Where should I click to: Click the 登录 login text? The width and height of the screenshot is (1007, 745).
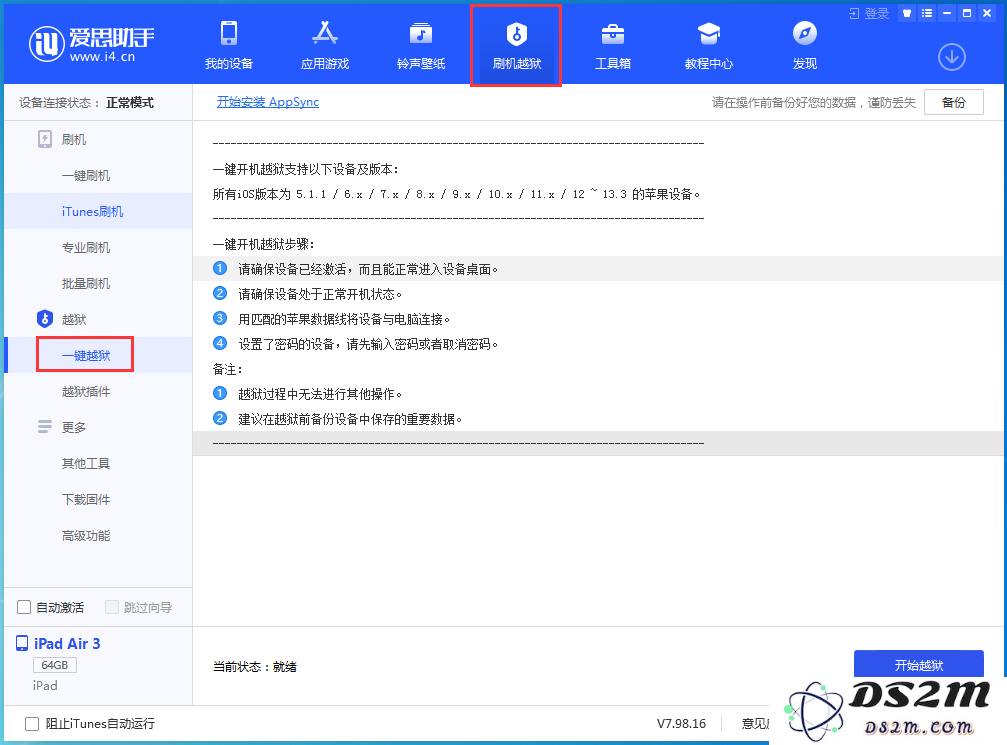tap(877, 13)
